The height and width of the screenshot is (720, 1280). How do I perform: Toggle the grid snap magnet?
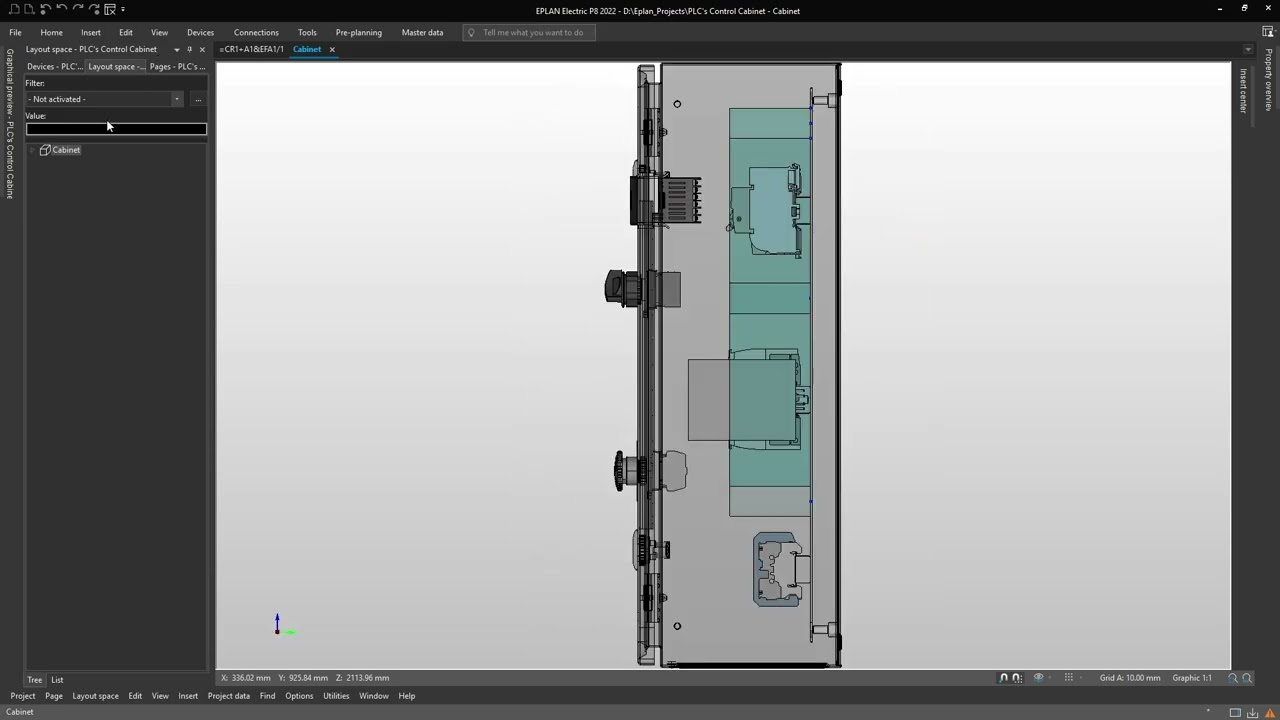coord(1017,678)
